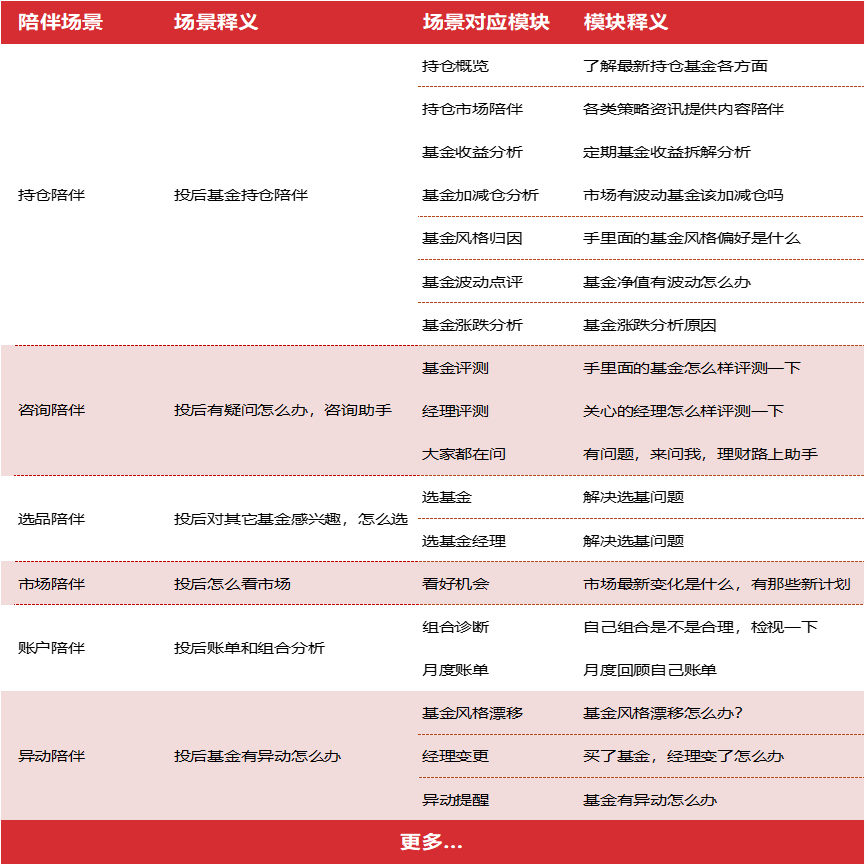Click the 持仓市场陪伴 module
Screen dimensions: 865x865
(472, 109)
